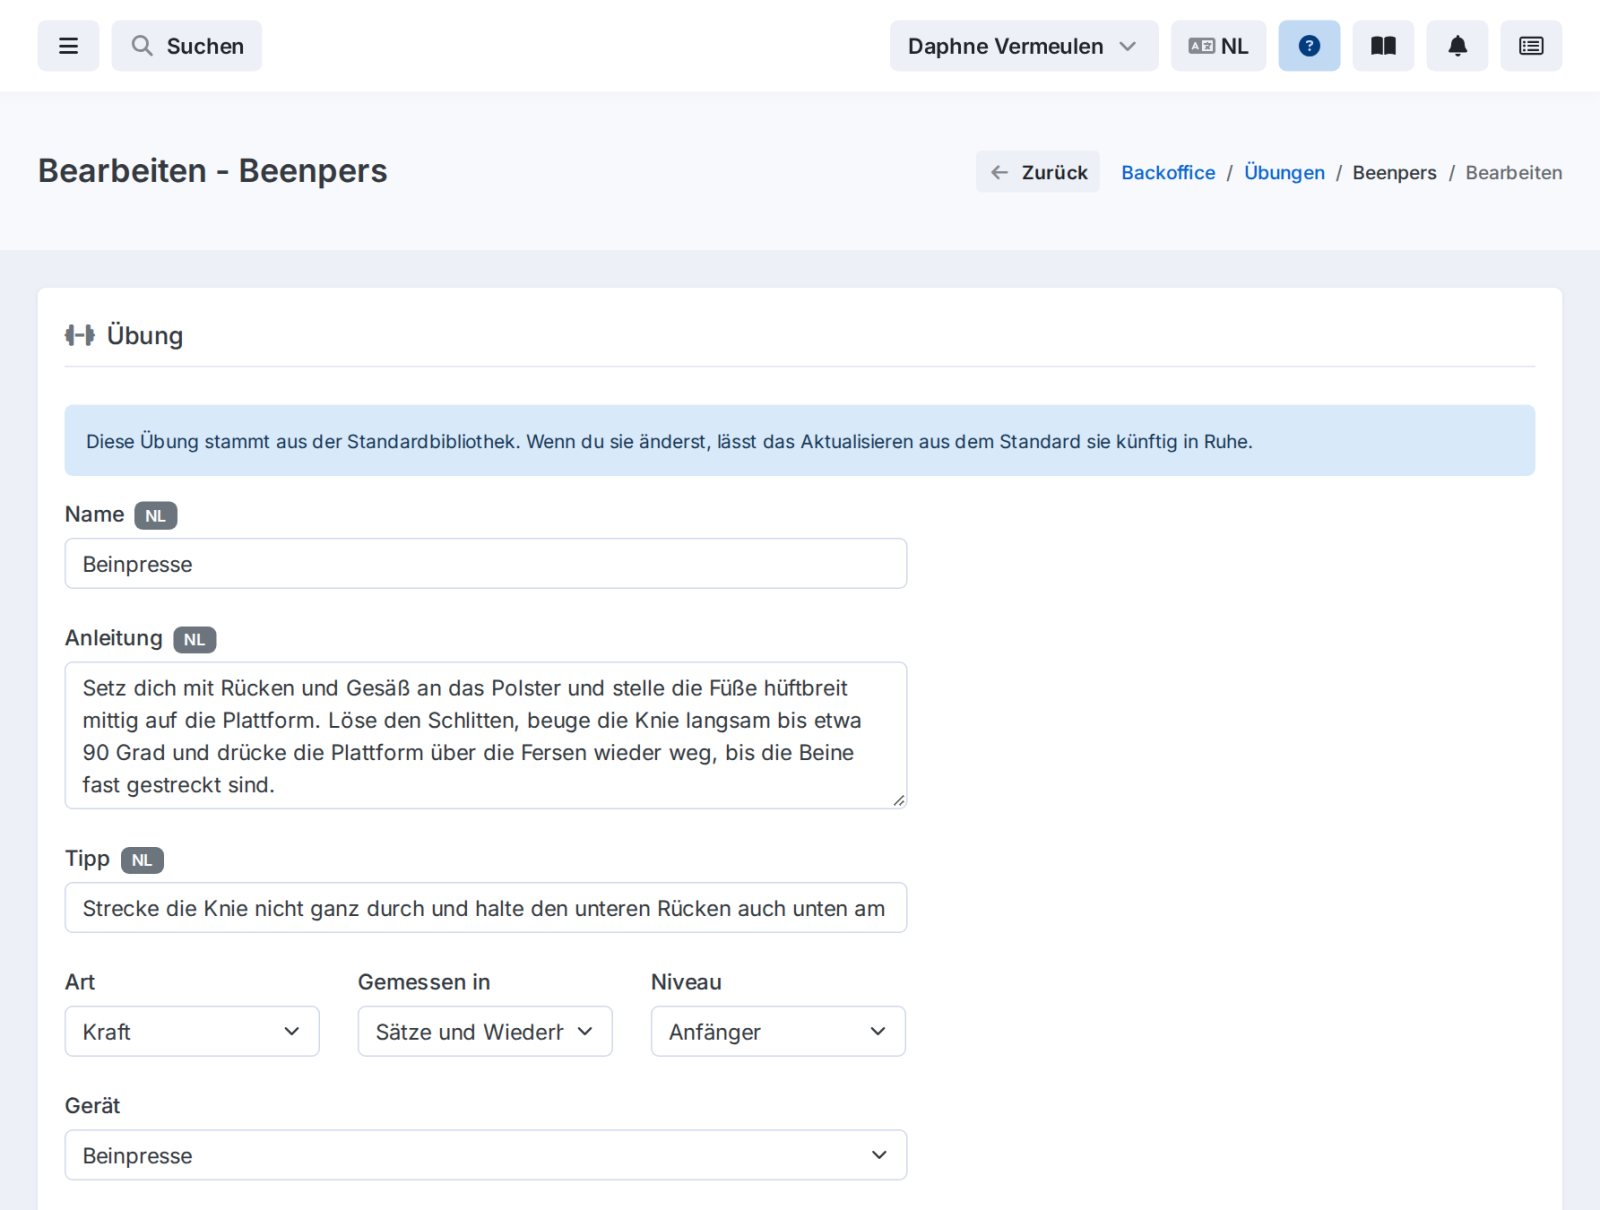
Task: Click the NL badge next to Tipp
Action: pos(142,860)
